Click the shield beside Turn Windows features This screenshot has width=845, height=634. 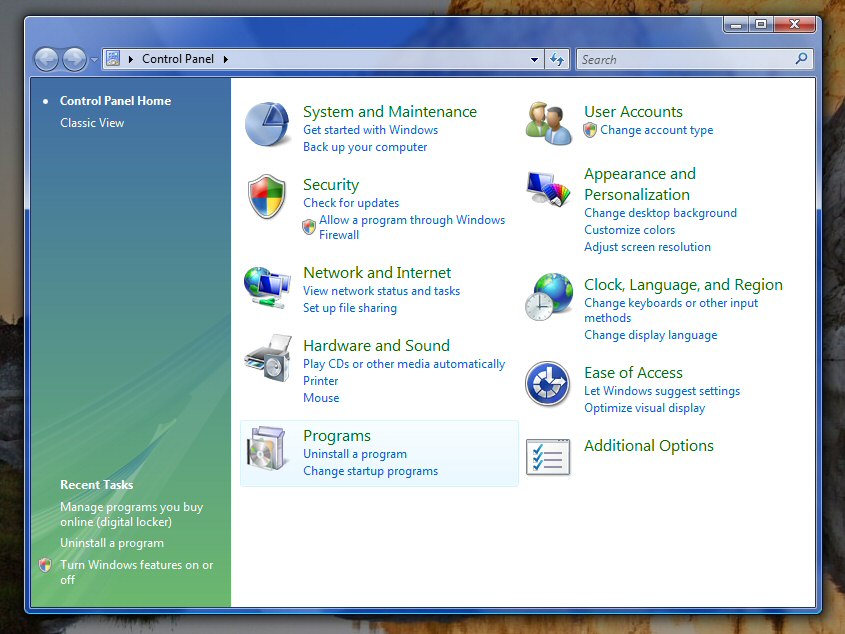(x=45, y=564)
